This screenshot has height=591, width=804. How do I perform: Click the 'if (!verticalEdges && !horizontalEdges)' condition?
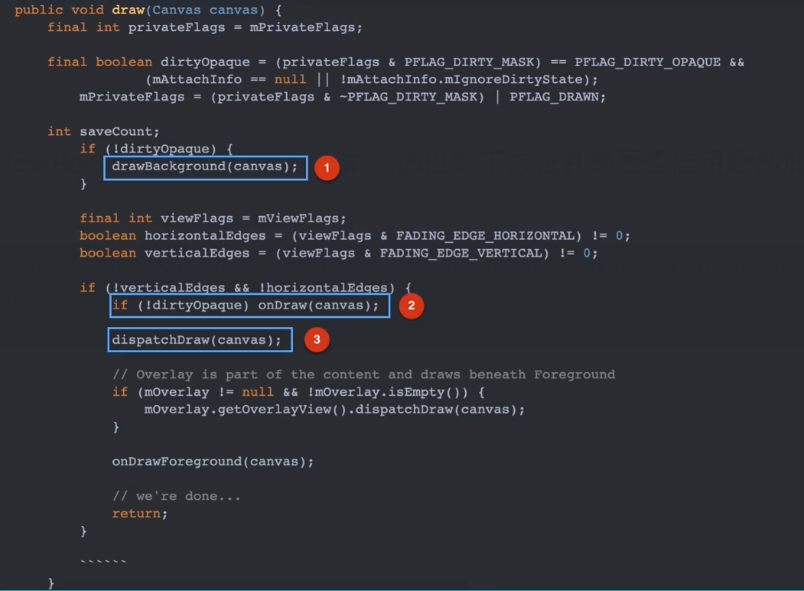(x=237, y=288)
